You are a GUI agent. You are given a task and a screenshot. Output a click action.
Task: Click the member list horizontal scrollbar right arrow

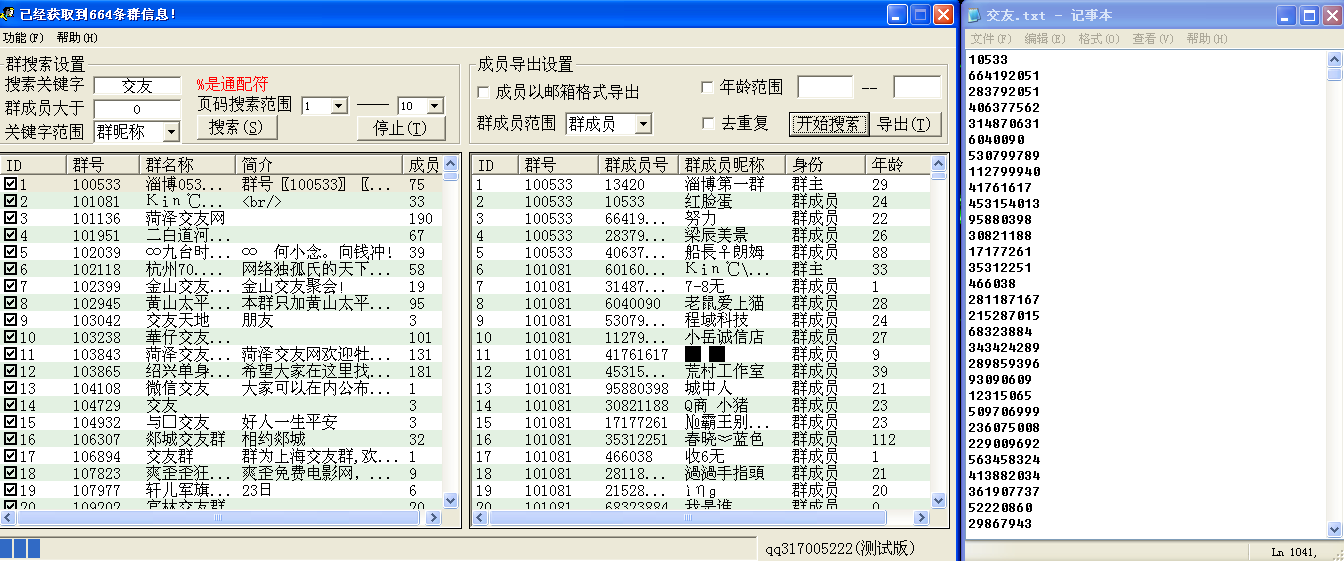922,517
